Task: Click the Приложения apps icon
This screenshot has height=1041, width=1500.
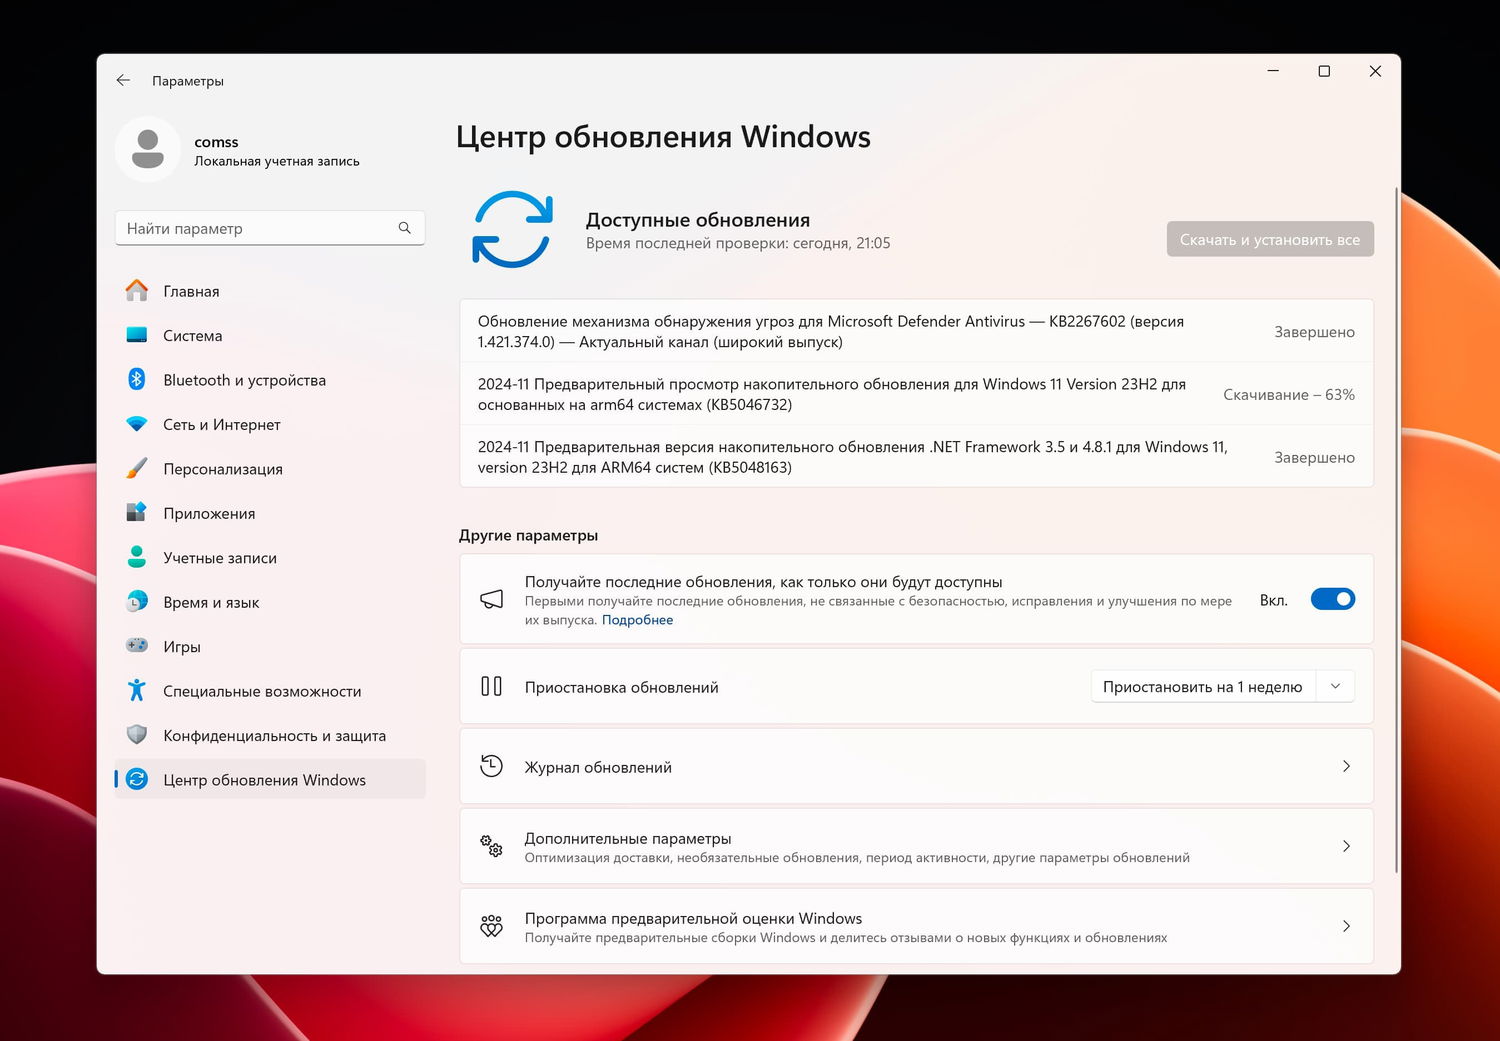Action: pos(137,512)
